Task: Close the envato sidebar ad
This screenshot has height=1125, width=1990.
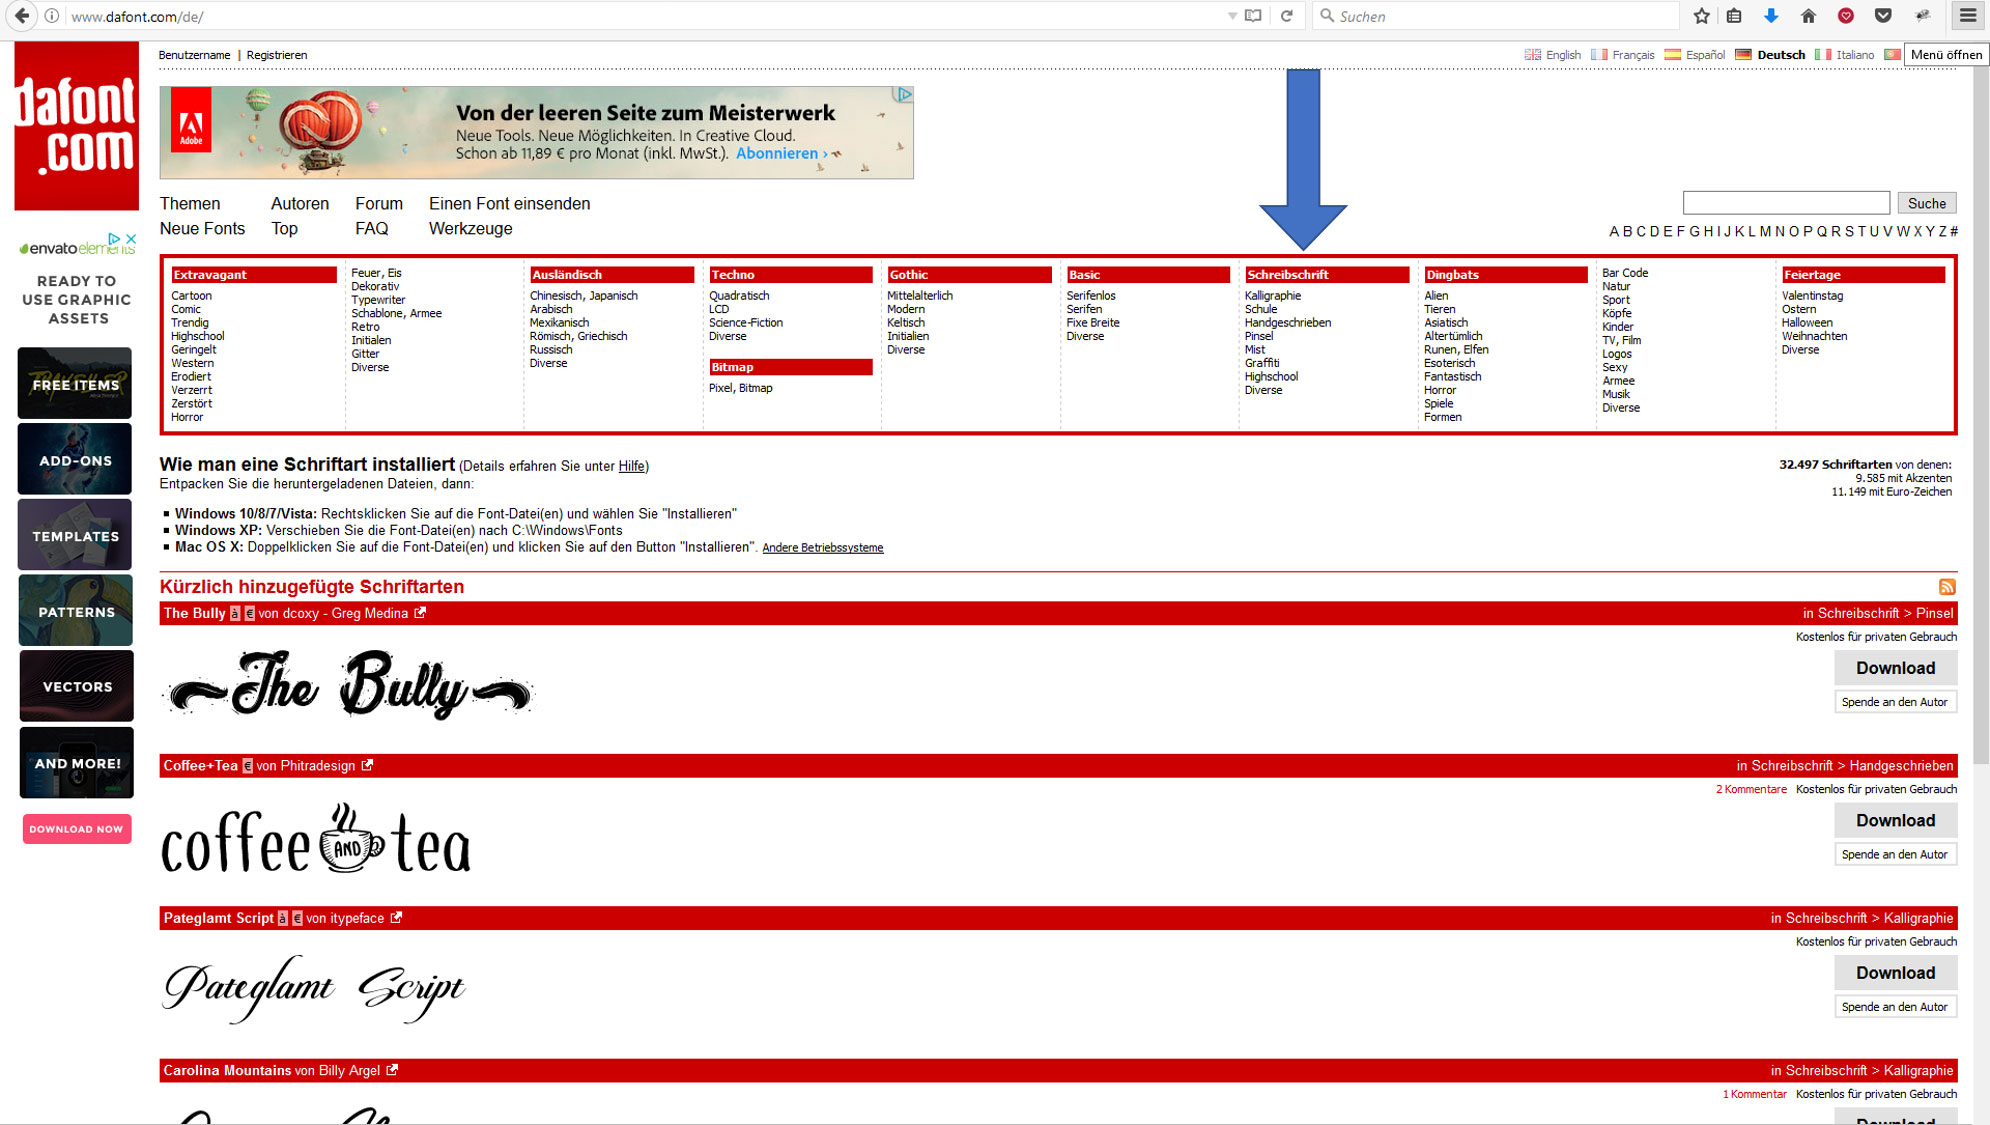Action: pyautogui.click(x=130, y=239)
